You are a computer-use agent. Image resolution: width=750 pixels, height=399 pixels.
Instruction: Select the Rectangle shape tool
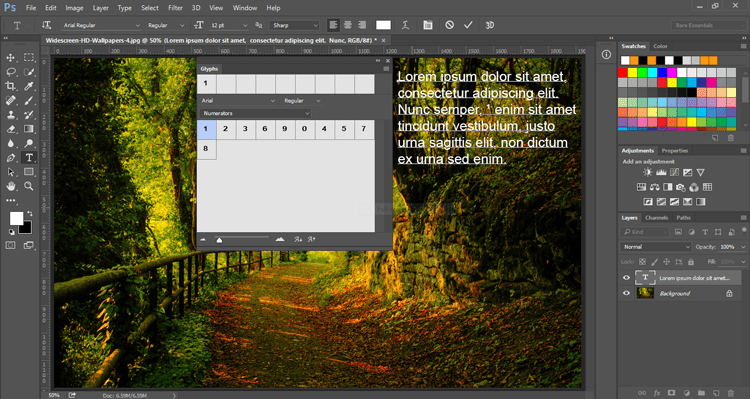click(x=29, y=172)
